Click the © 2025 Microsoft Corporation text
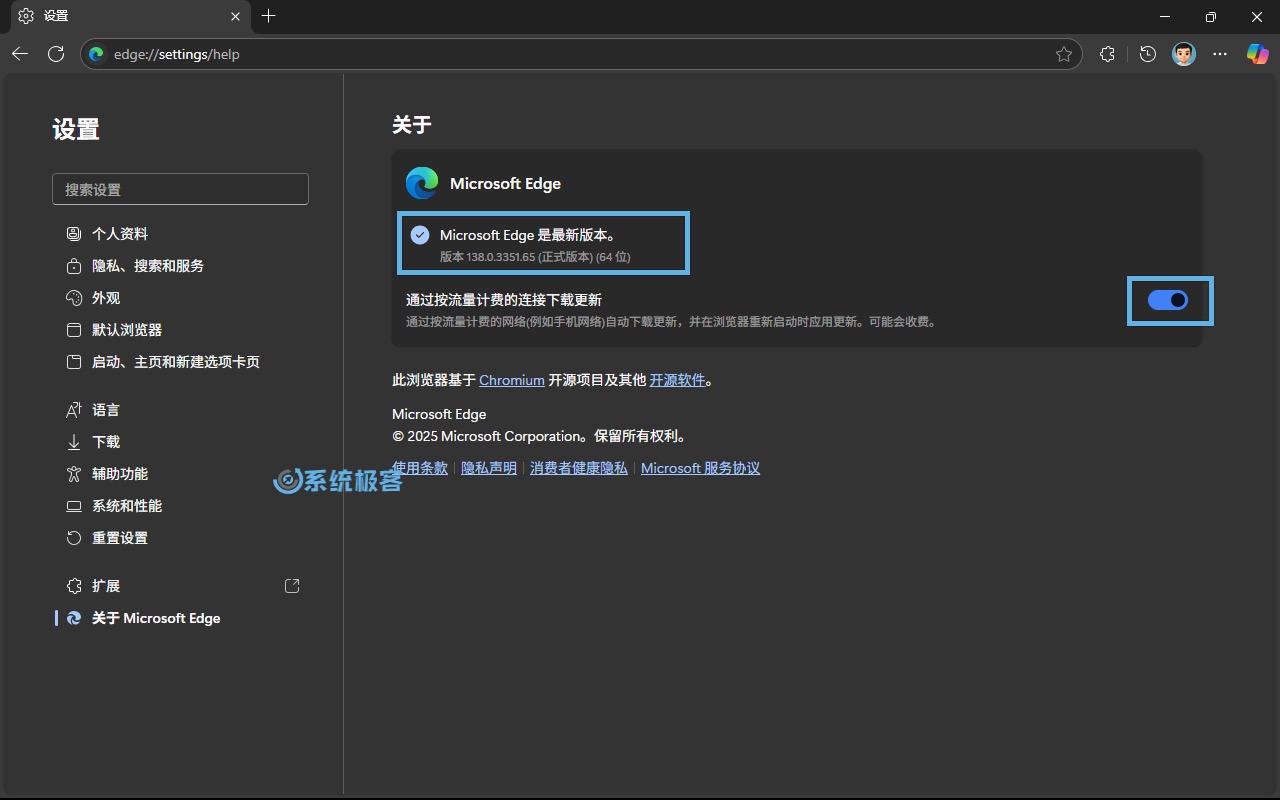Screen dimensions: 1280x800 pos(539,436)
